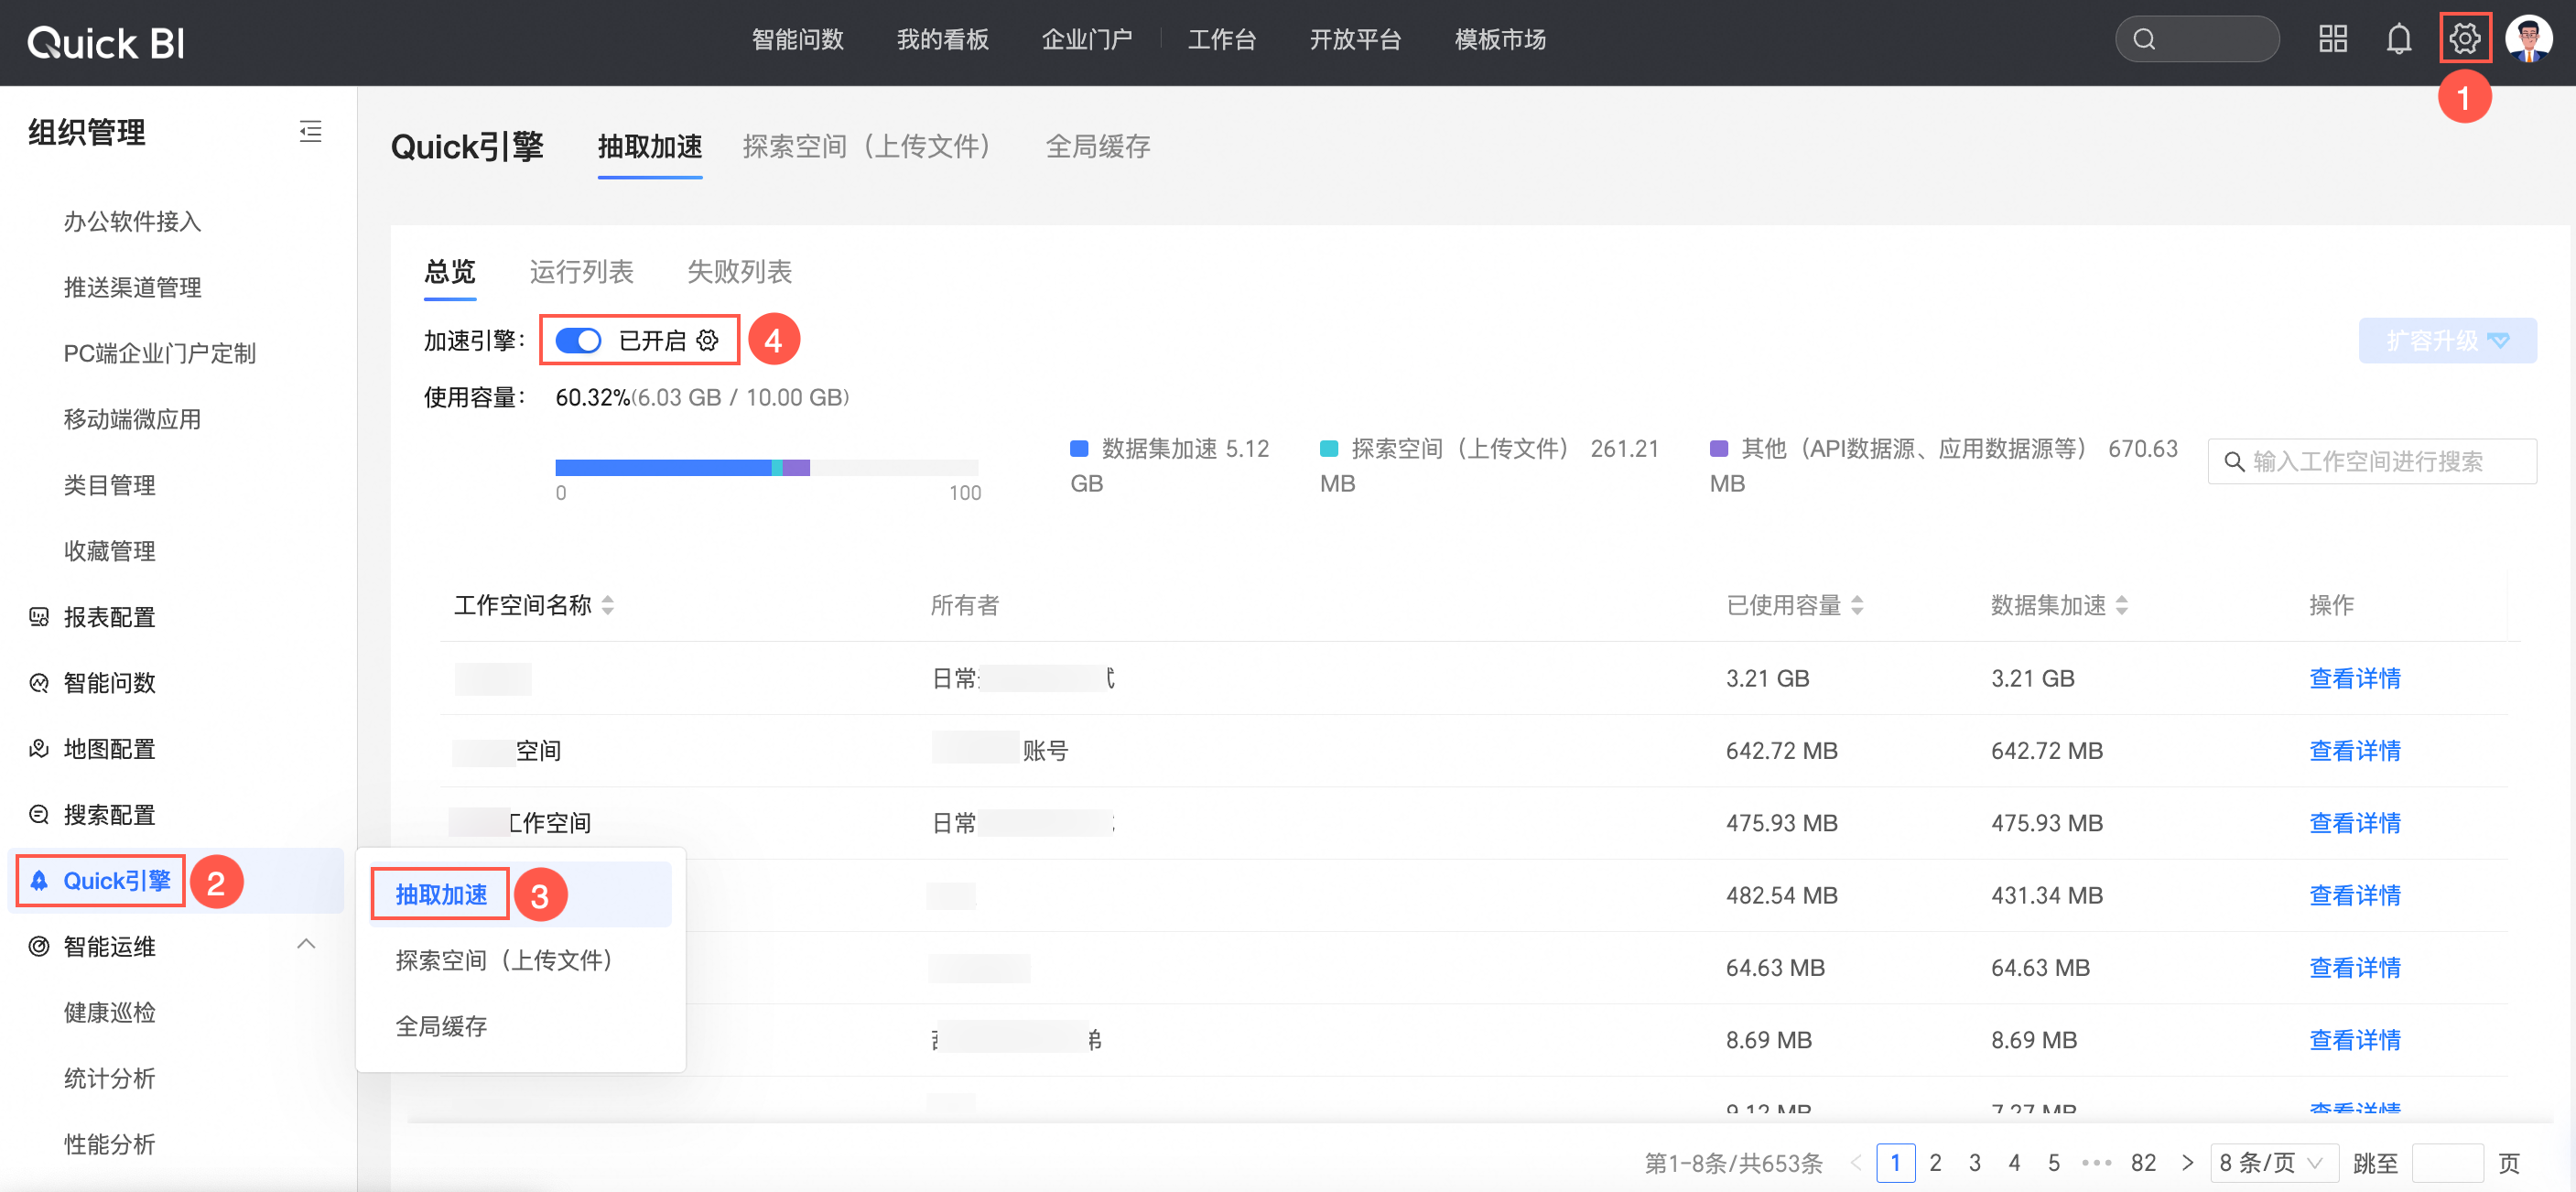Sort by 数据集加速 column
This screenshot has width=2576, height=1192.
click(2121, 605)
